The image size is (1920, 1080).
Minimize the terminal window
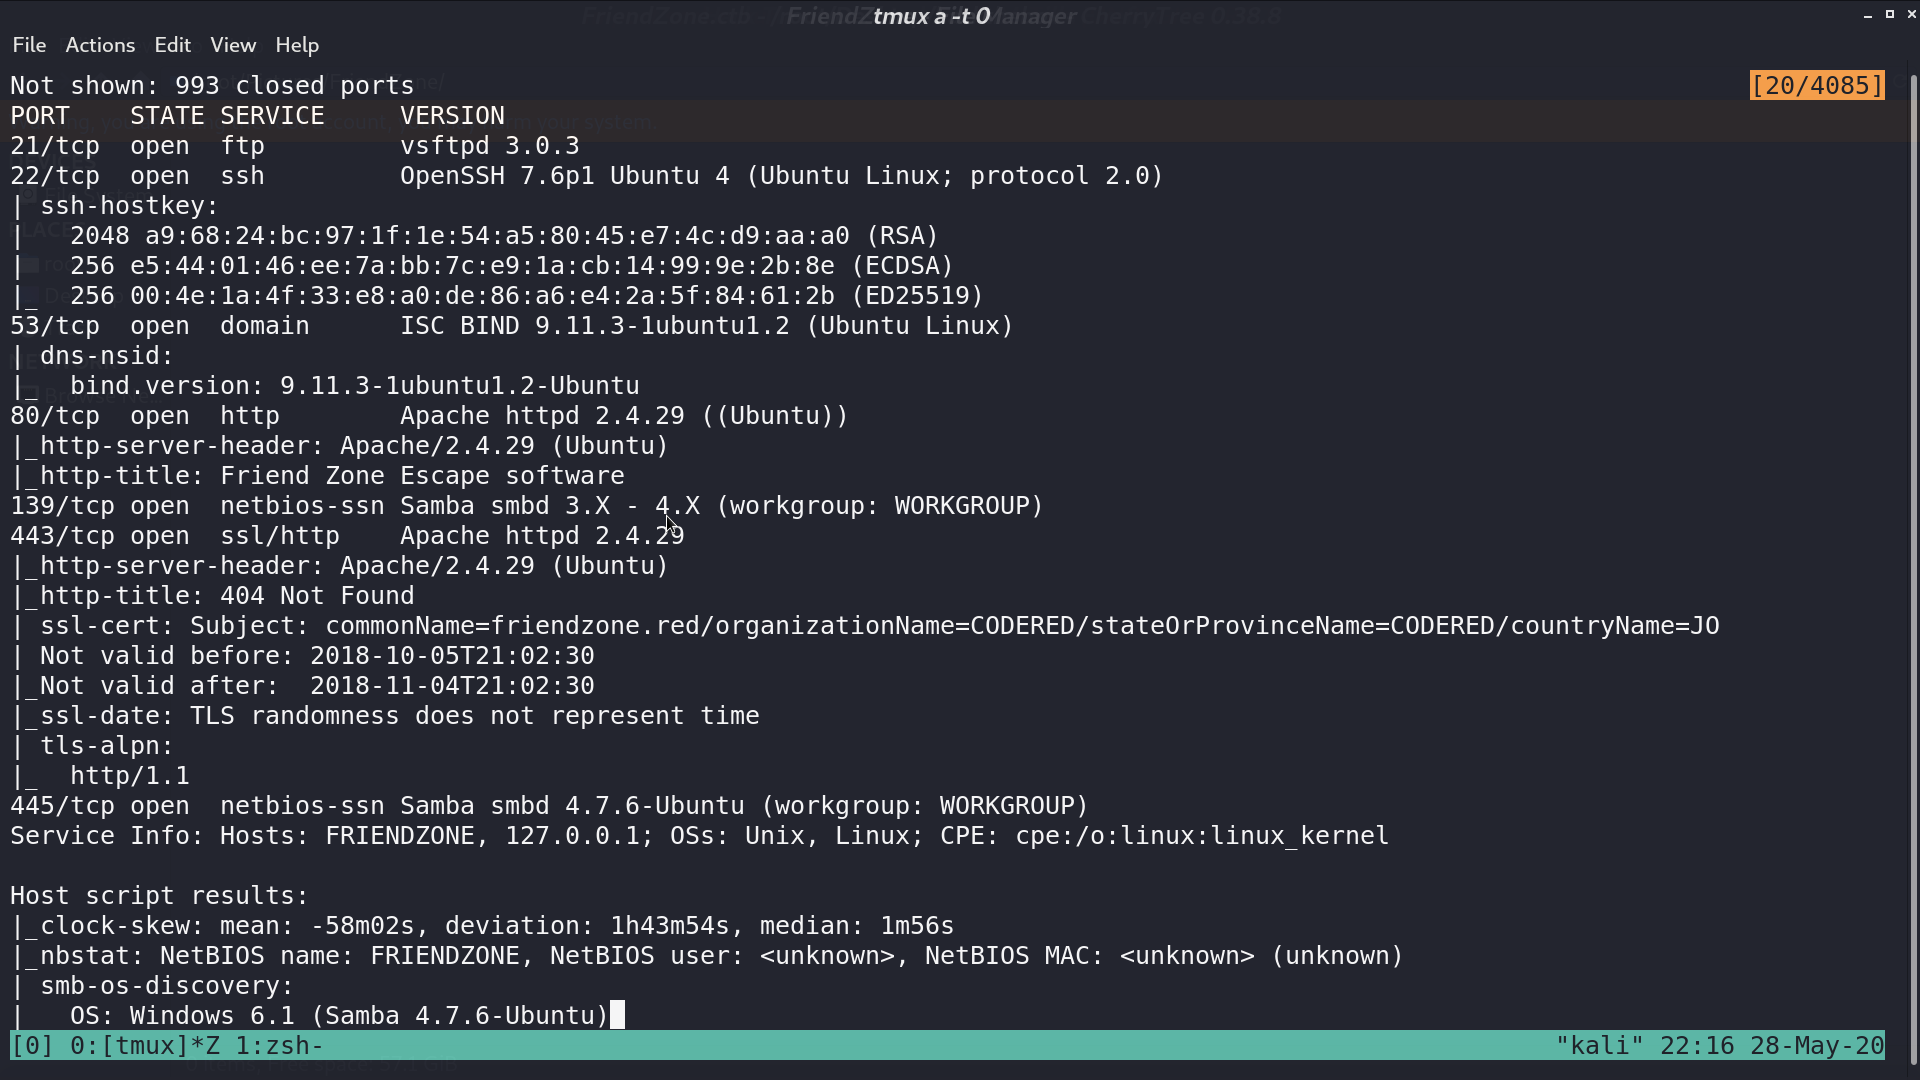click(1868, 15)
